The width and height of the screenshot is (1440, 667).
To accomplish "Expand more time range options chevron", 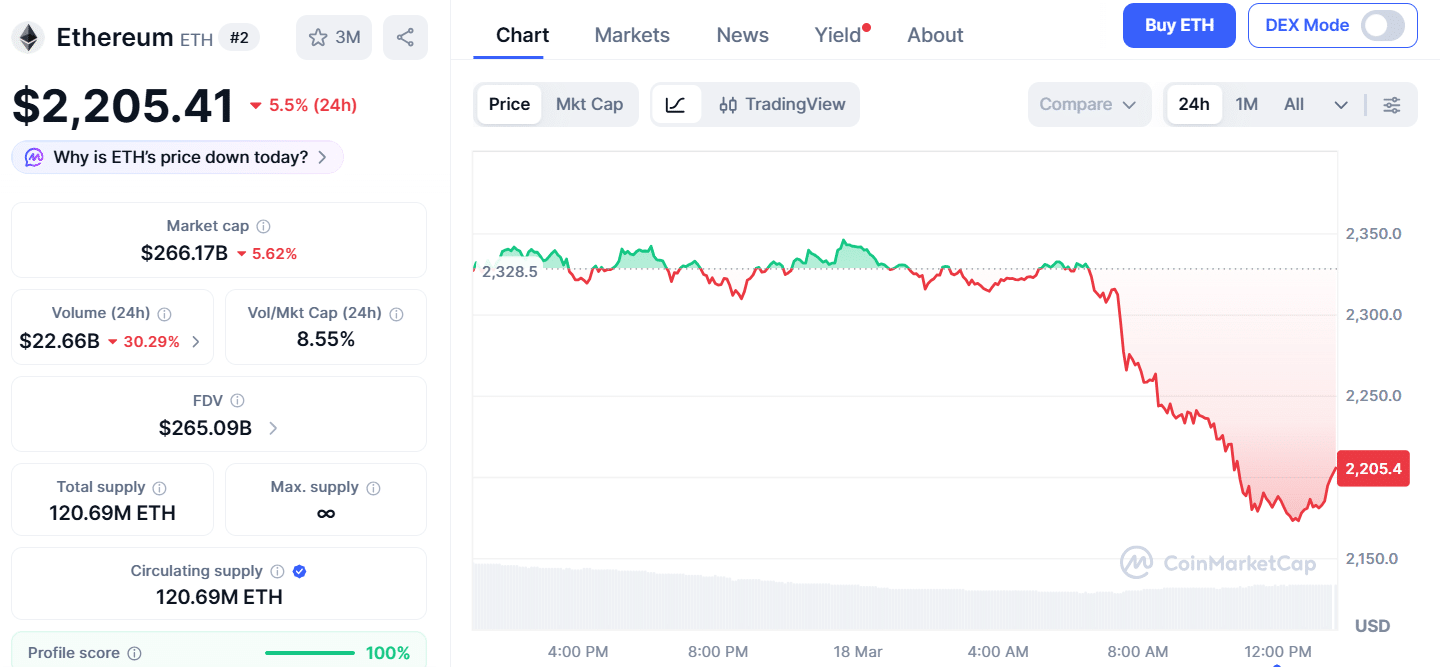I will point(1341,105).
